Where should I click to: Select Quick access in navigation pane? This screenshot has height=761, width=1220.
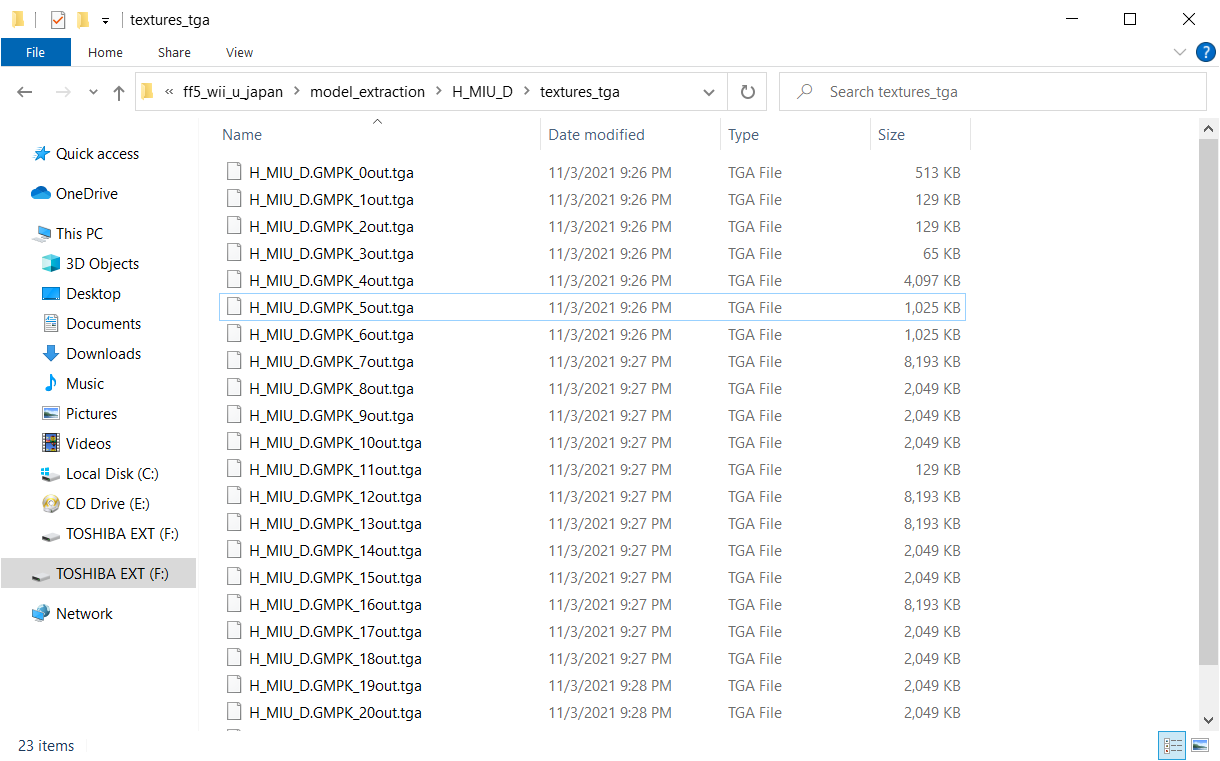(97, 154)
